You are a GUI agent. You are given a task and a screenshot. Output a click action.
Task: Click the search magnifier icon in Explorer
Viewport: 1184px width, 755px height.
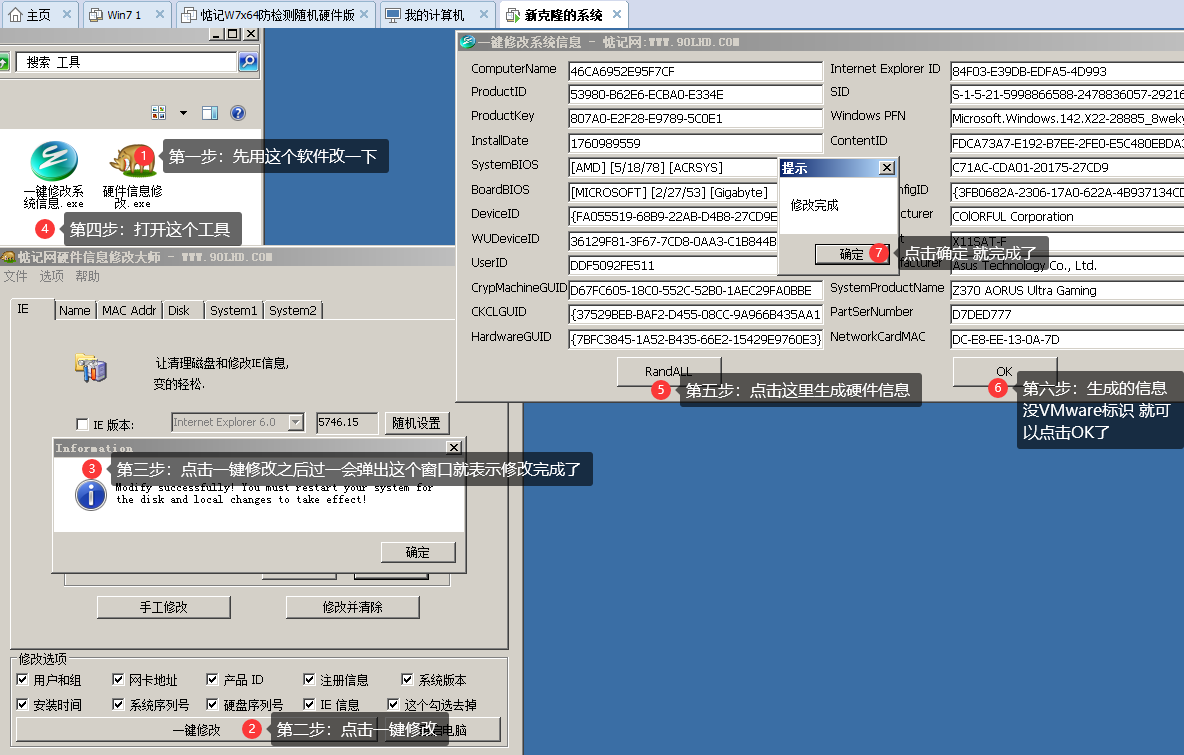(x=248, y=62)
